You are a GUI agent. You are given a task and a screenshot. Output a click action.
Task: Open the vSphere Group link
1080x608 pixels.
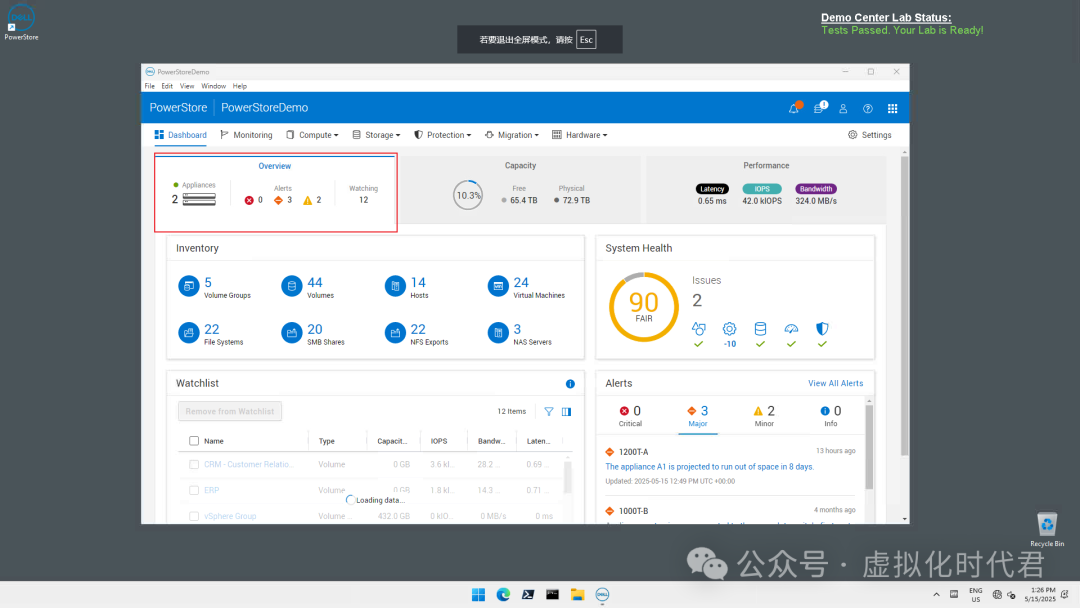(x=230, y=516)
